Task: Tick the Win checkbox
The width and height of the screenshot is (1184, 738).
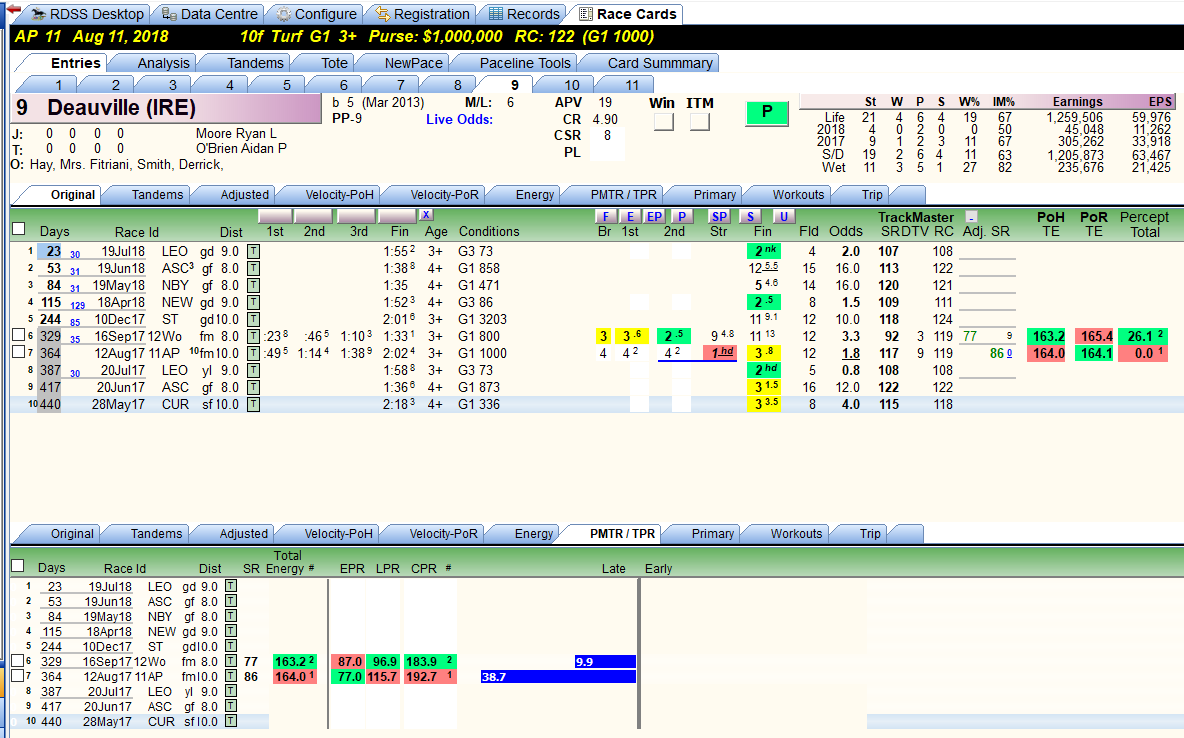Action: click(x=664, y=121)
